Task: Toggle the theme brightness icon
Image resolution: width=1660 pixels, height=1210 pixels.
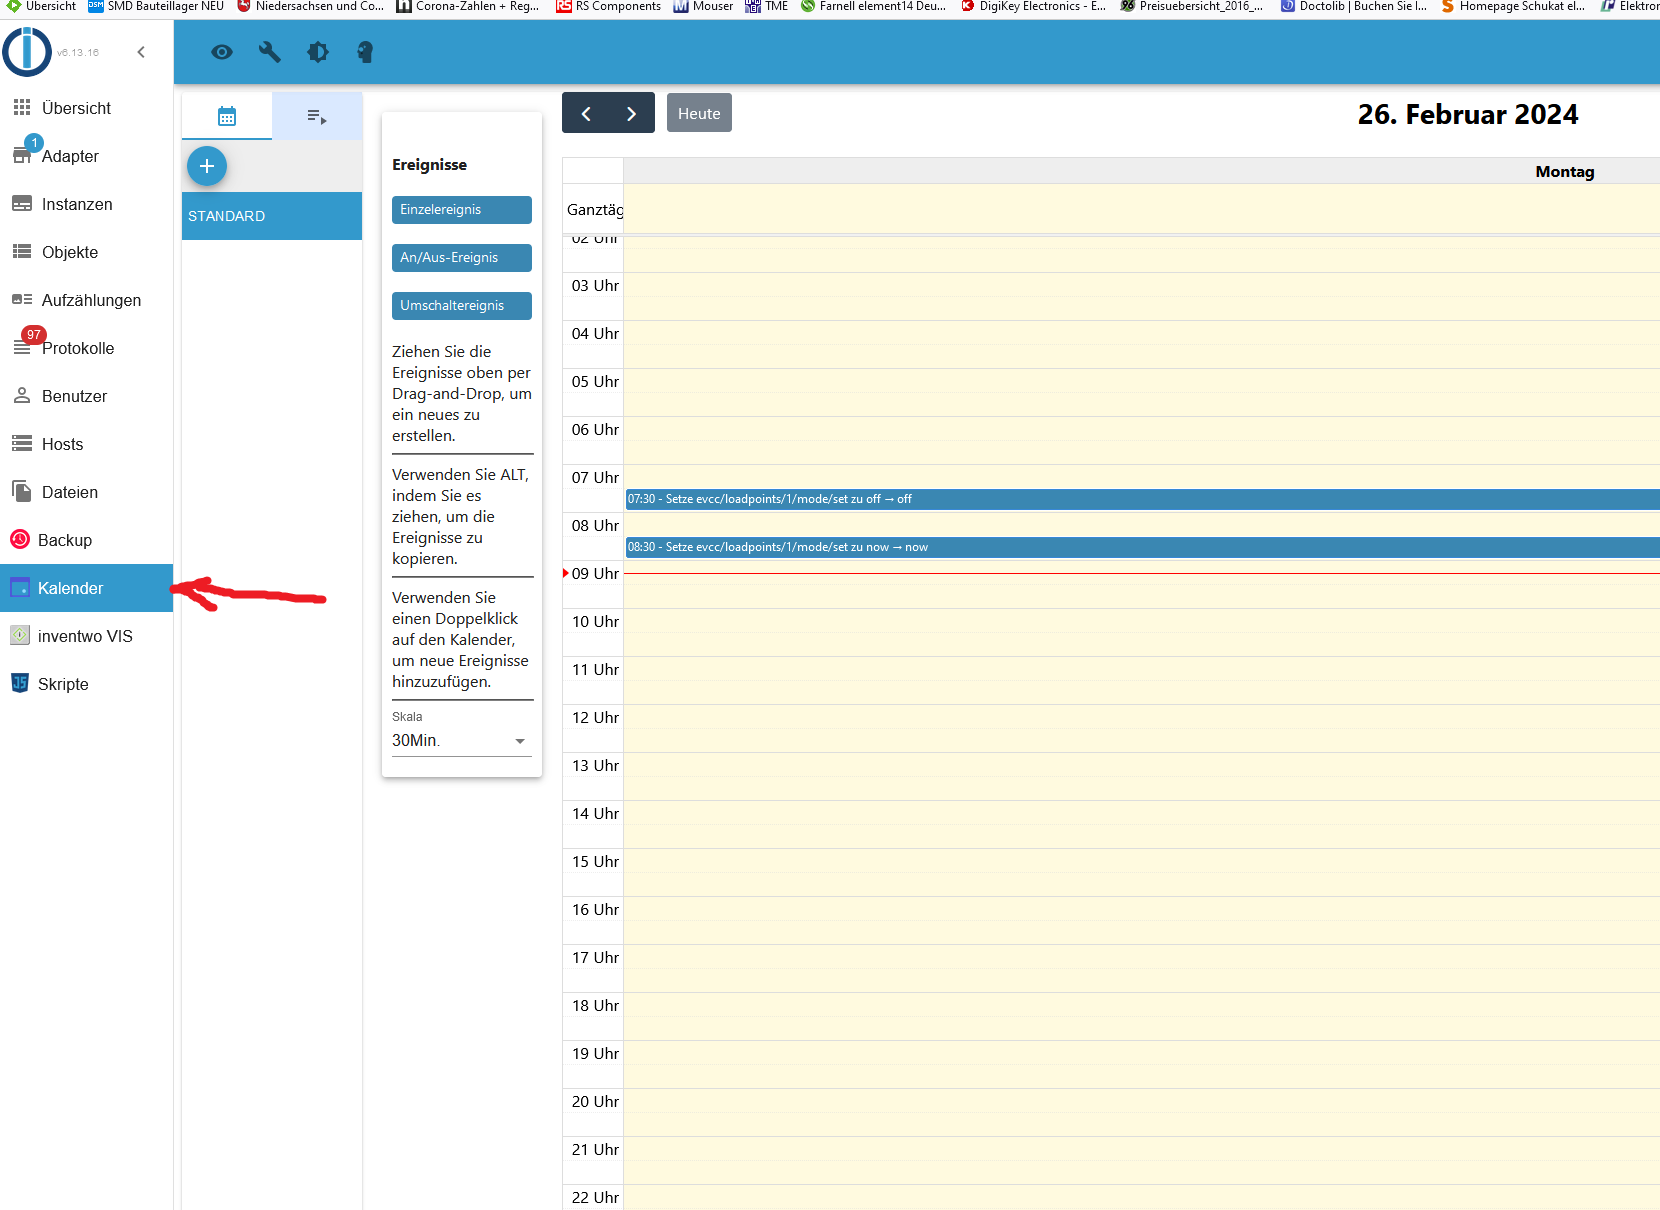Action: point(318,52)
